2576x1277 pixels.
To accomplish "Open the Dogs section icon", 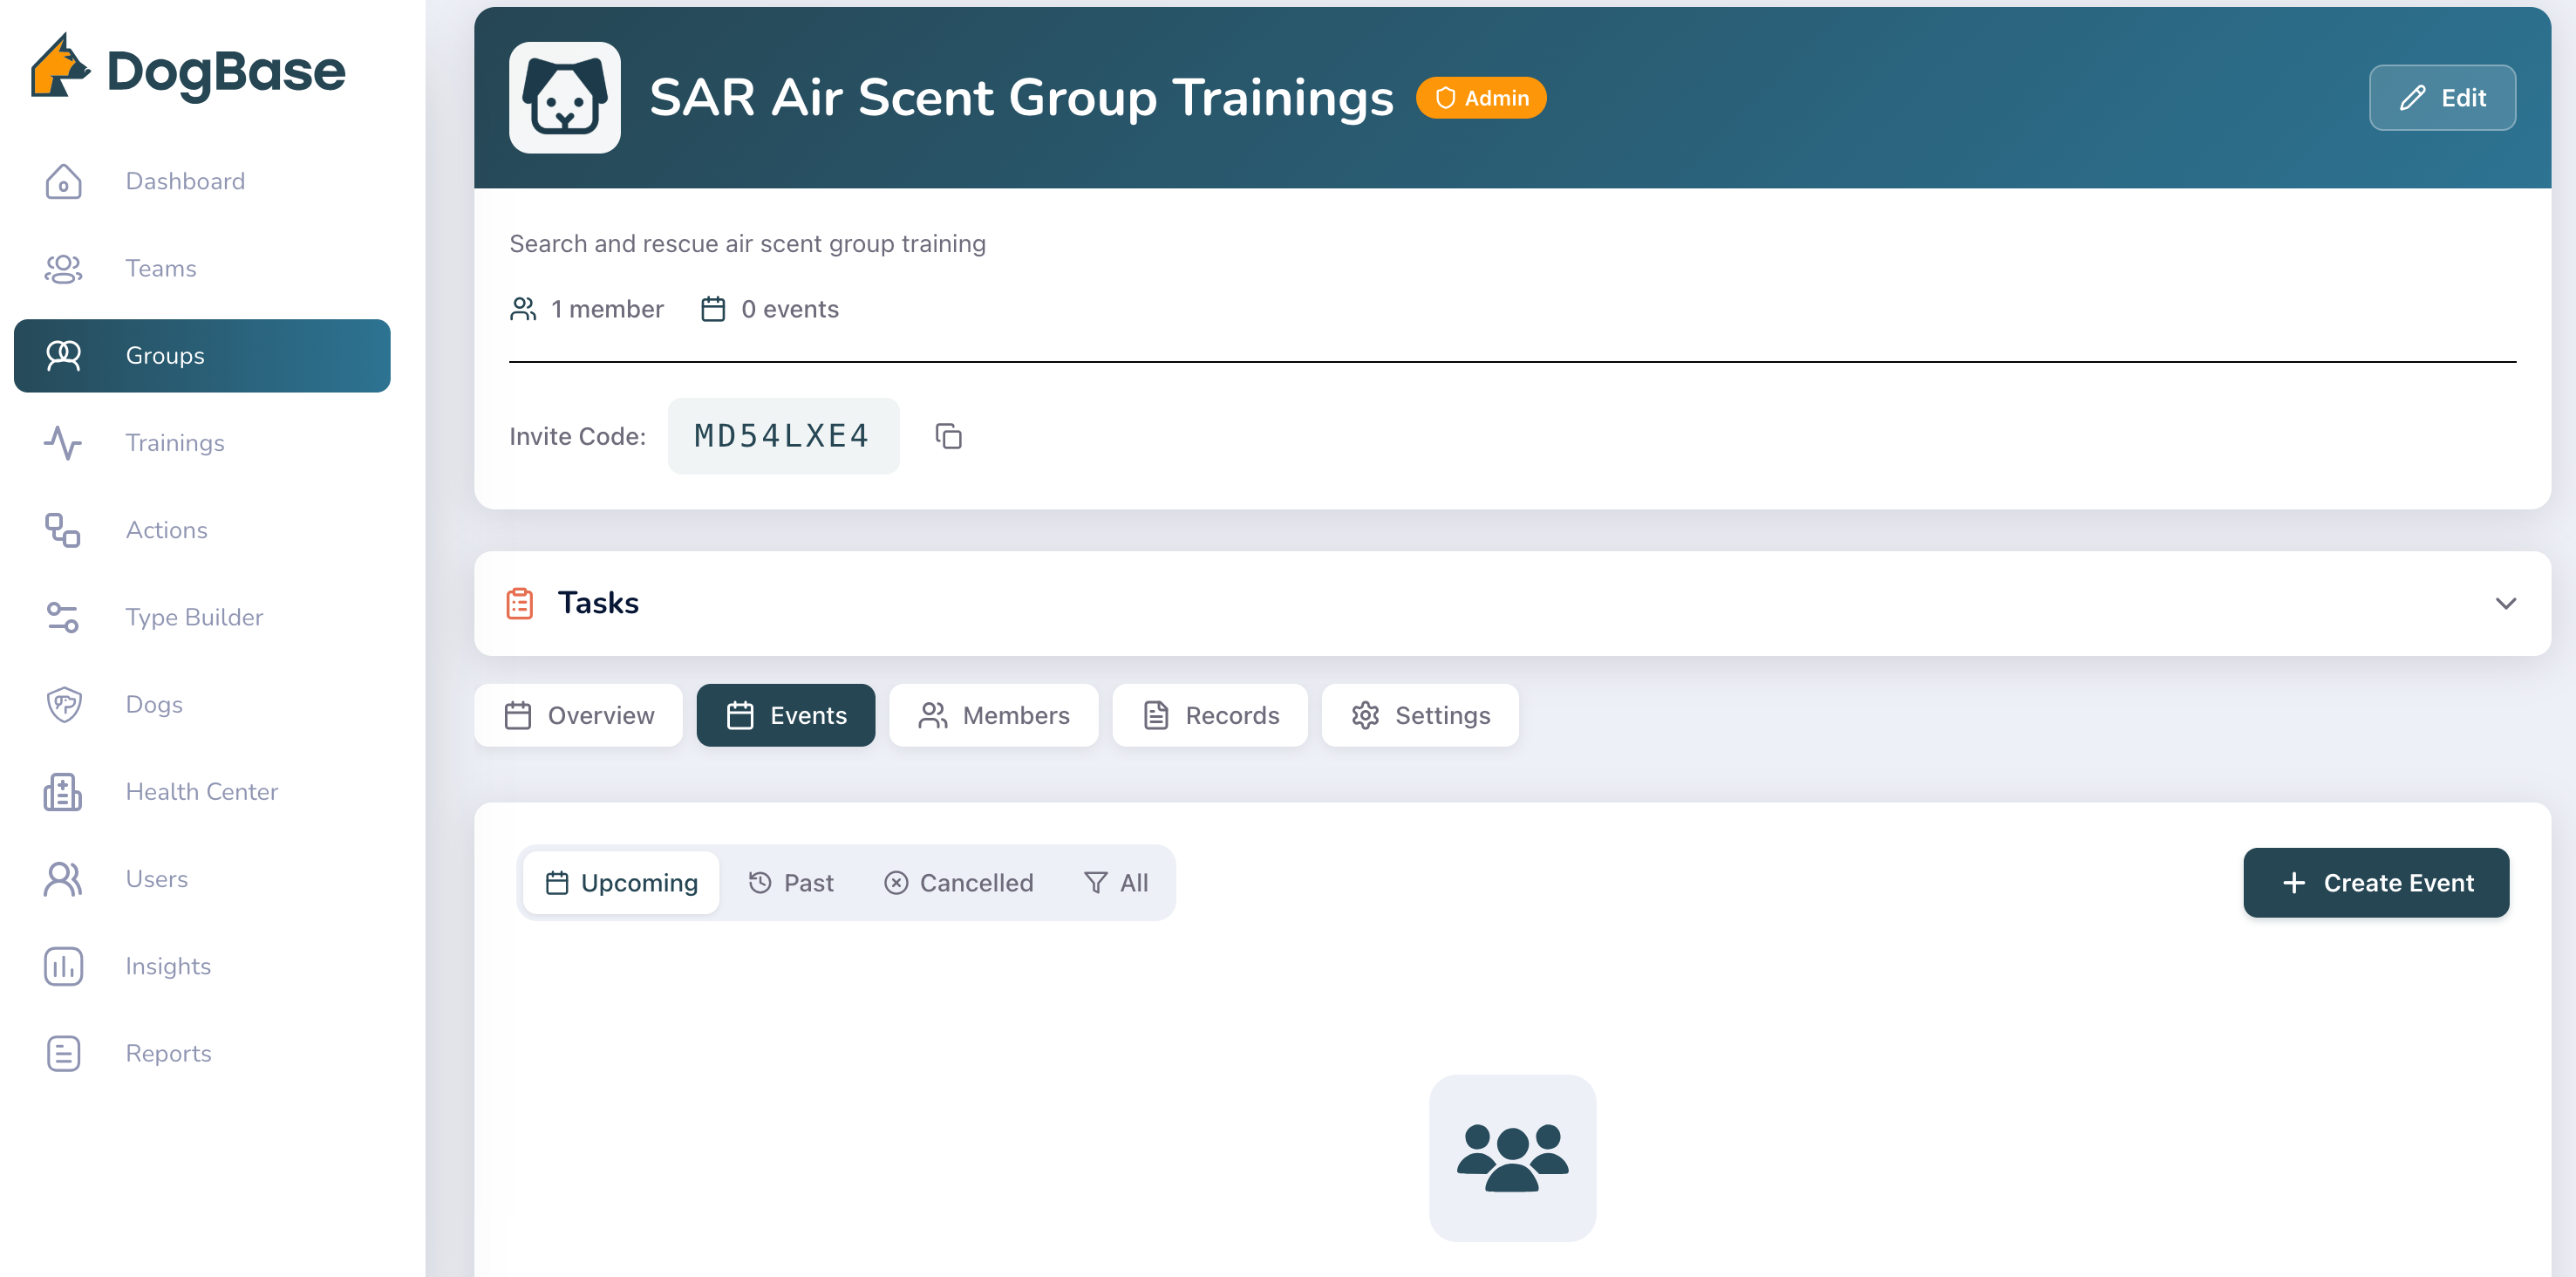I will coord(63,704).
